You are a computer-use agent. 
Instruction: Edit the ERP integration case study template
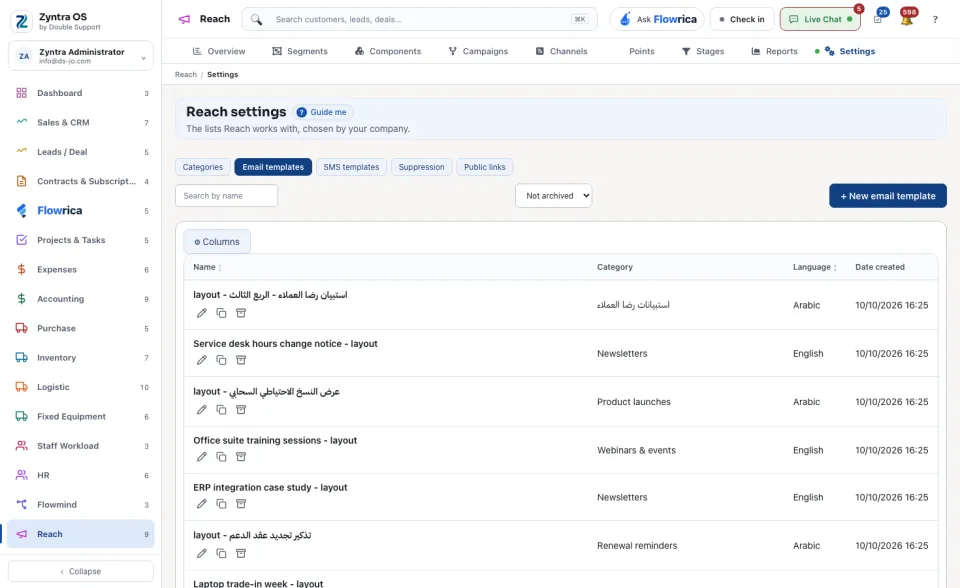point(201,504)
